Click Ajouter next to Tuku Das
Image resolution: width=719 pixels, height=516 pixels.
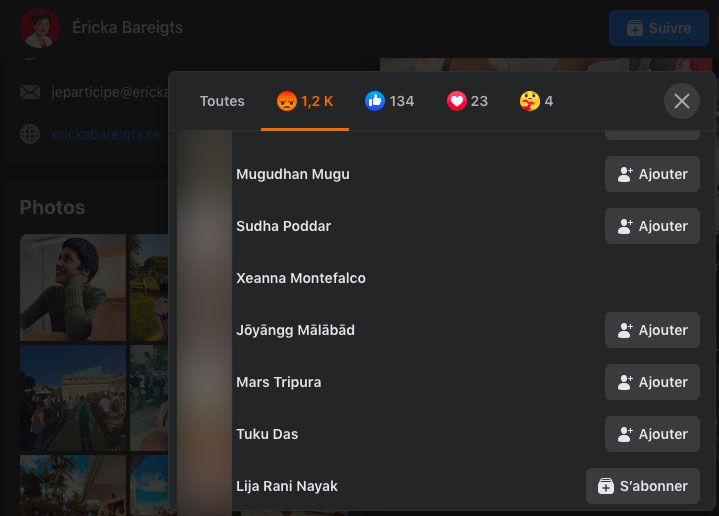(x=652, y=434)
